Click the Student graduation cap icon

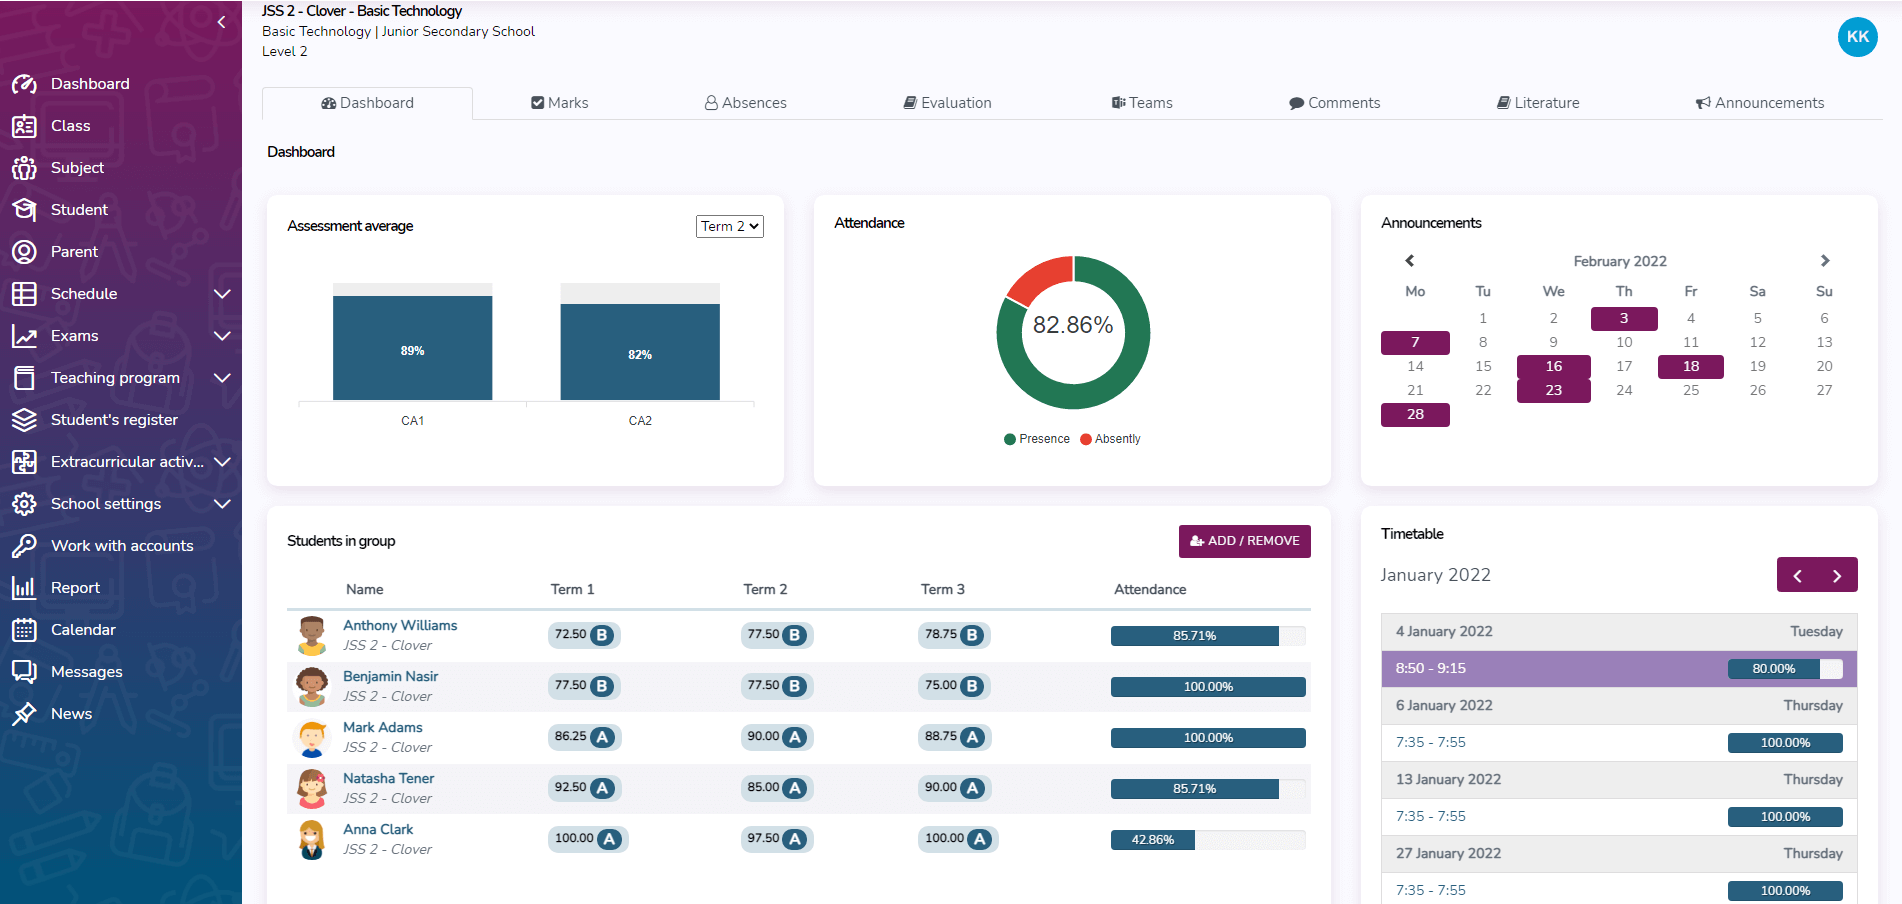point(24,210)
